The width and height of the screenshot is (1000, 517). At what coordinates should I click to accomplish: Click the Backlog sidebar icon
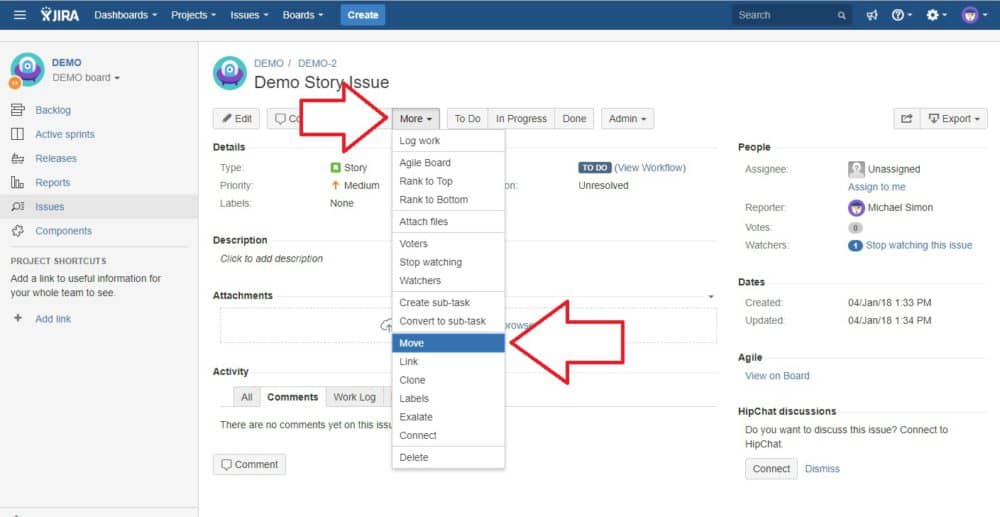pyautogui.click(x=17, y=110)
